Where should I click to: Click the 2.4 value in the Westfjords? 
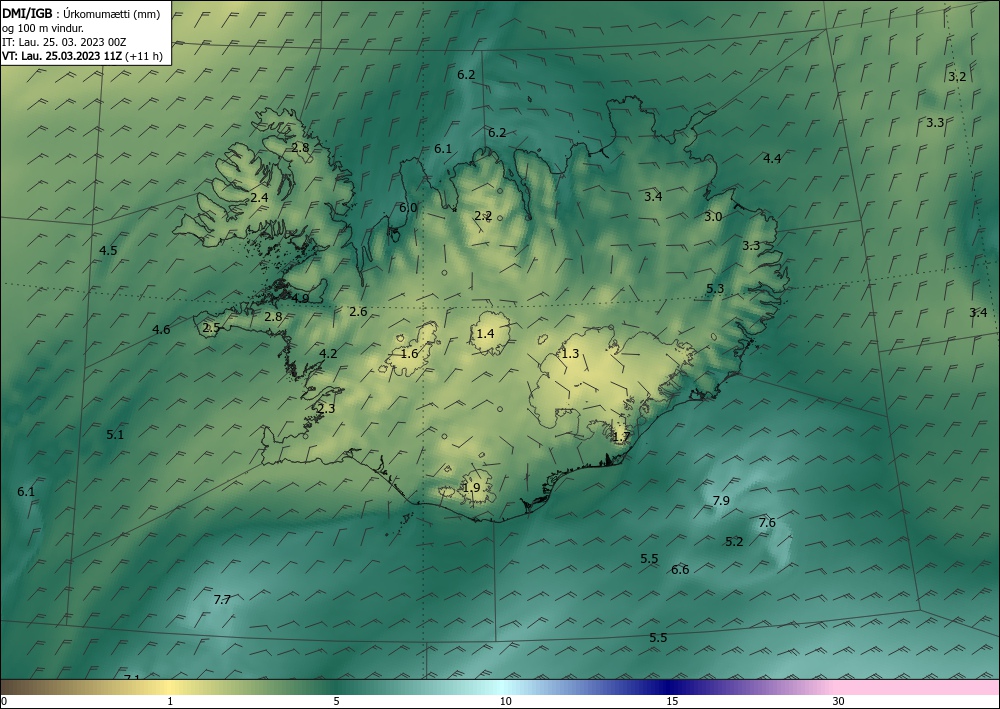point(259,198)
